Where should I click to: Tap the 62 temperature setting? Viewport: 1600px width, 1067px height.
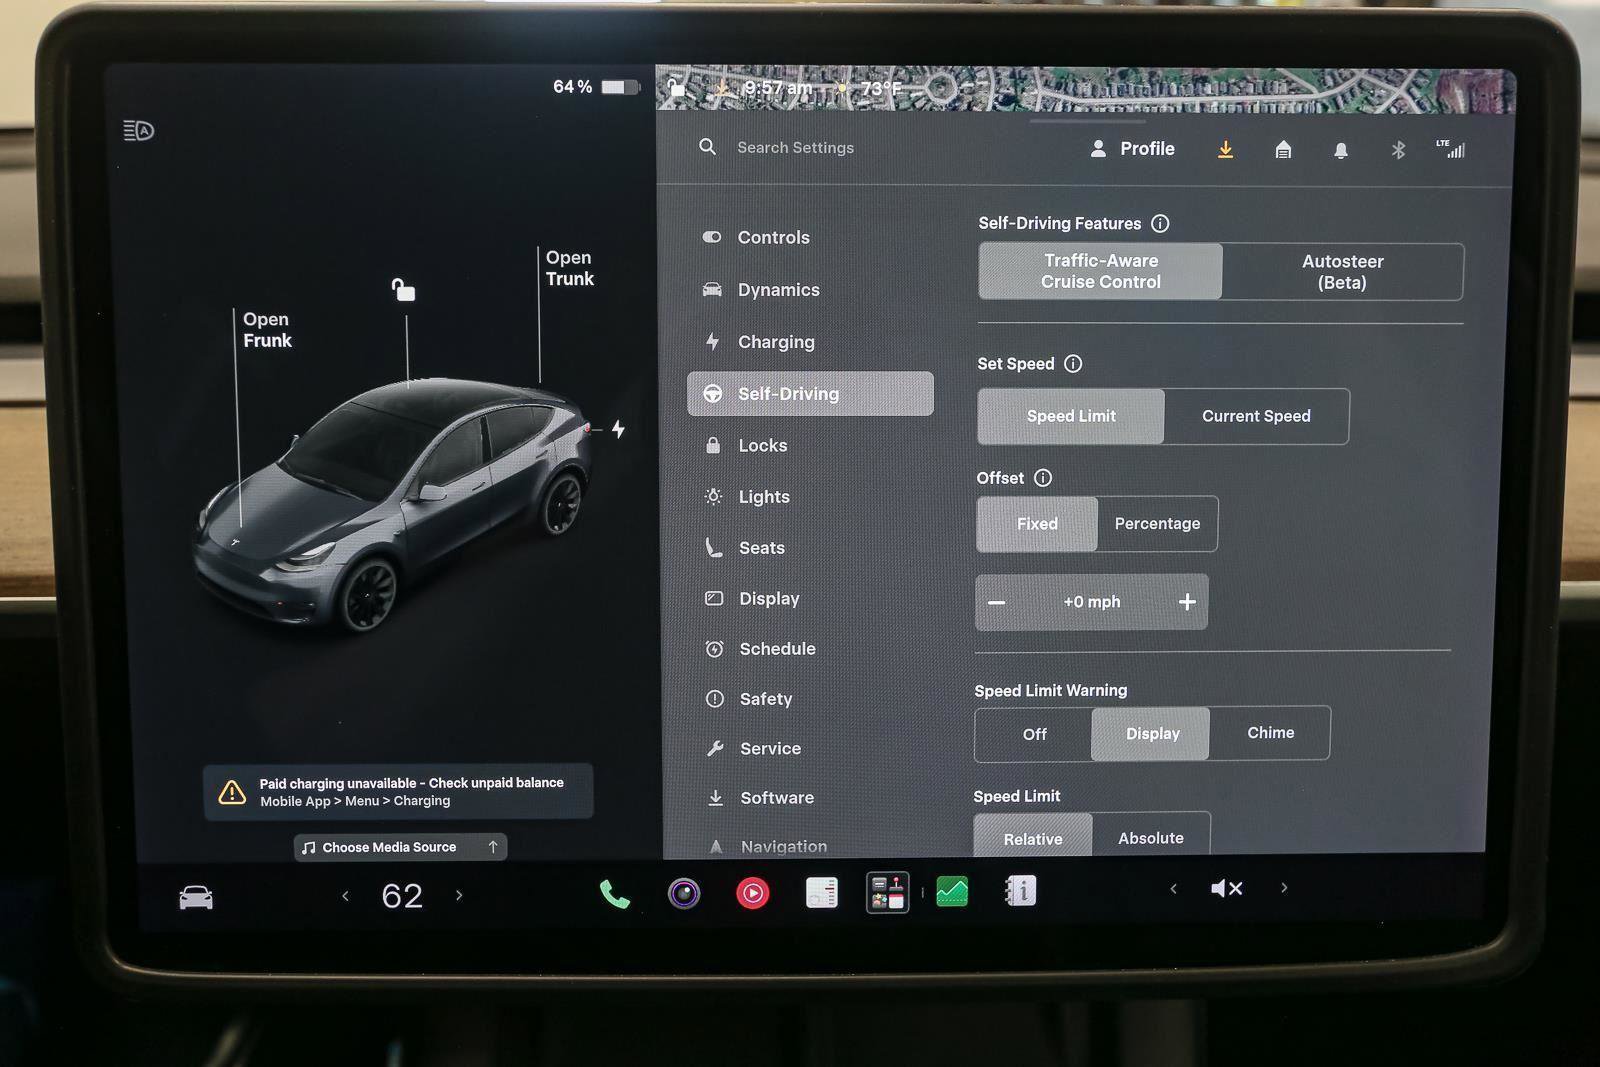point(402,896)
